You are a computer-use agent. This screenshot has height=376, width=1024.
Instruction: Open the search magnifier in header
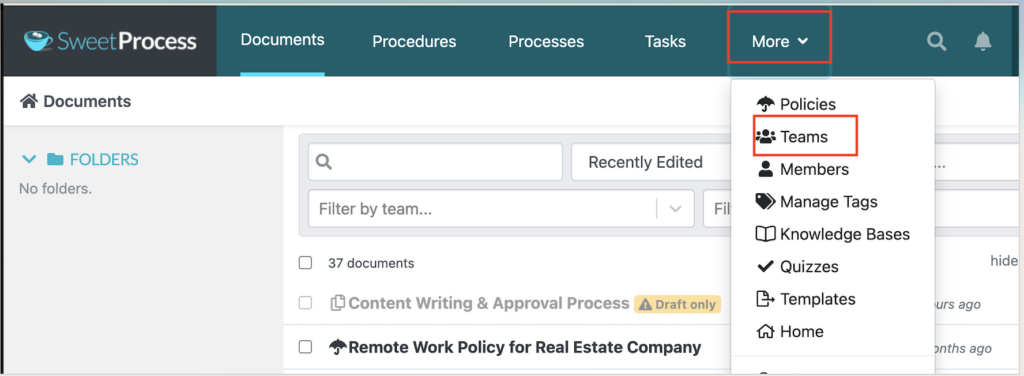[x=937, y=42]
